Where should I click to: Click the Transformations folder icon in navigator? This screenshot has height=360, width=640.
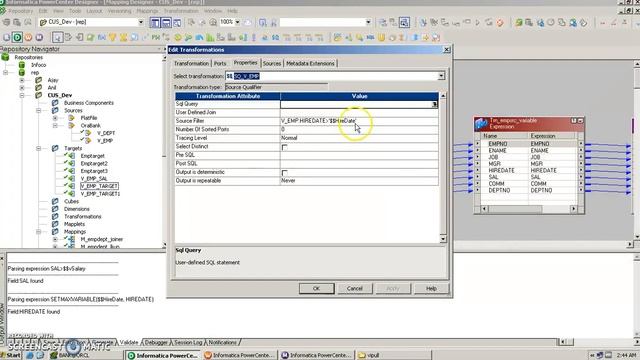[55, 216]
